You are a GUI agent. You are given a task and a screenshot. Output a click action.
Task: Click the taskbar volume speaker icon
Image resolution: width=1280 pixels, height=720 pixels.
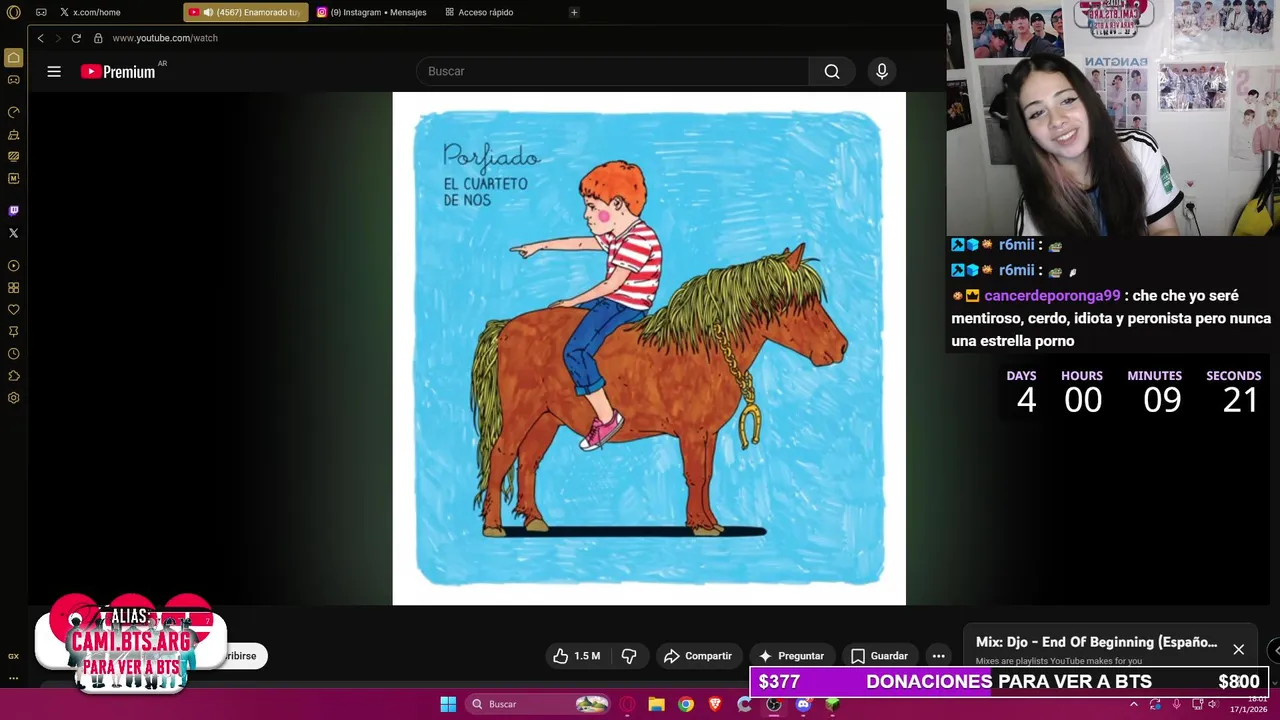point(1212,704)
